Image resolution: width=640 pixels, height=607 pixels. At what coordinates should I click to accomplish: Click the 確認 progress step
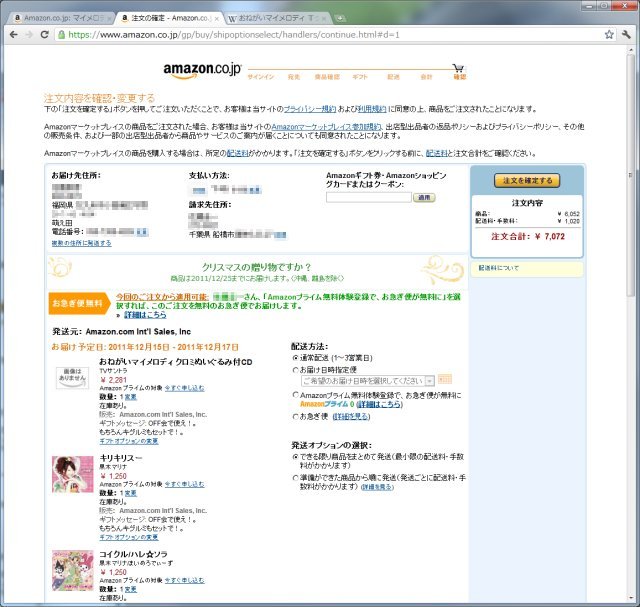point(460,77)
